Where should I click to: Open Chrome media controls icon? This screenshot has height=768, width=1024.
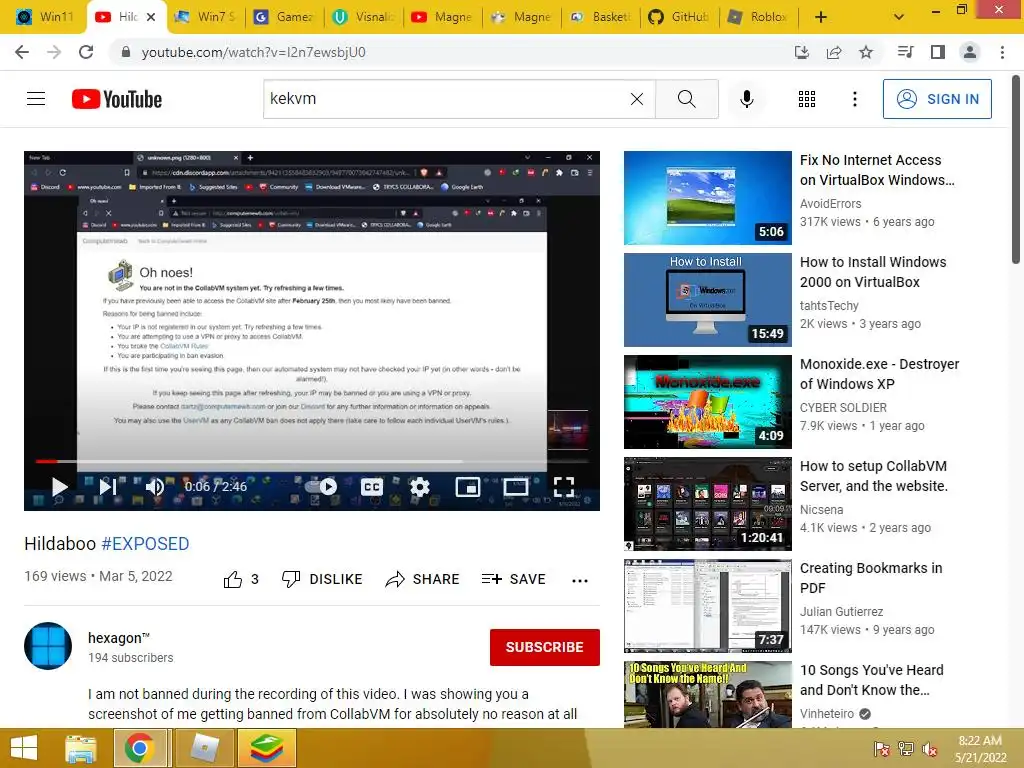(x=905, y=52)
